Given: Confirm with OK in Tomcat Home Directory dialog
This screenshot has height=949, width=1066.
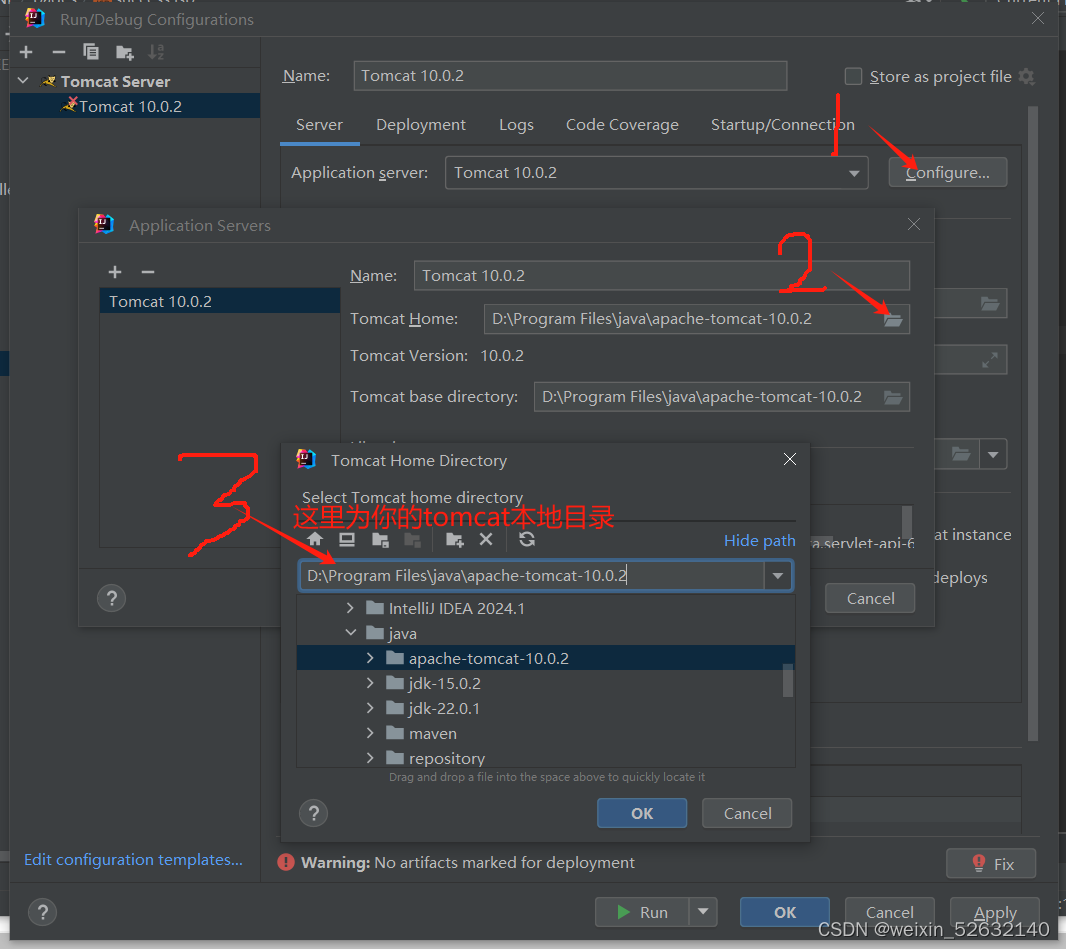Looking at the screenshot, I should click(642, 813).
